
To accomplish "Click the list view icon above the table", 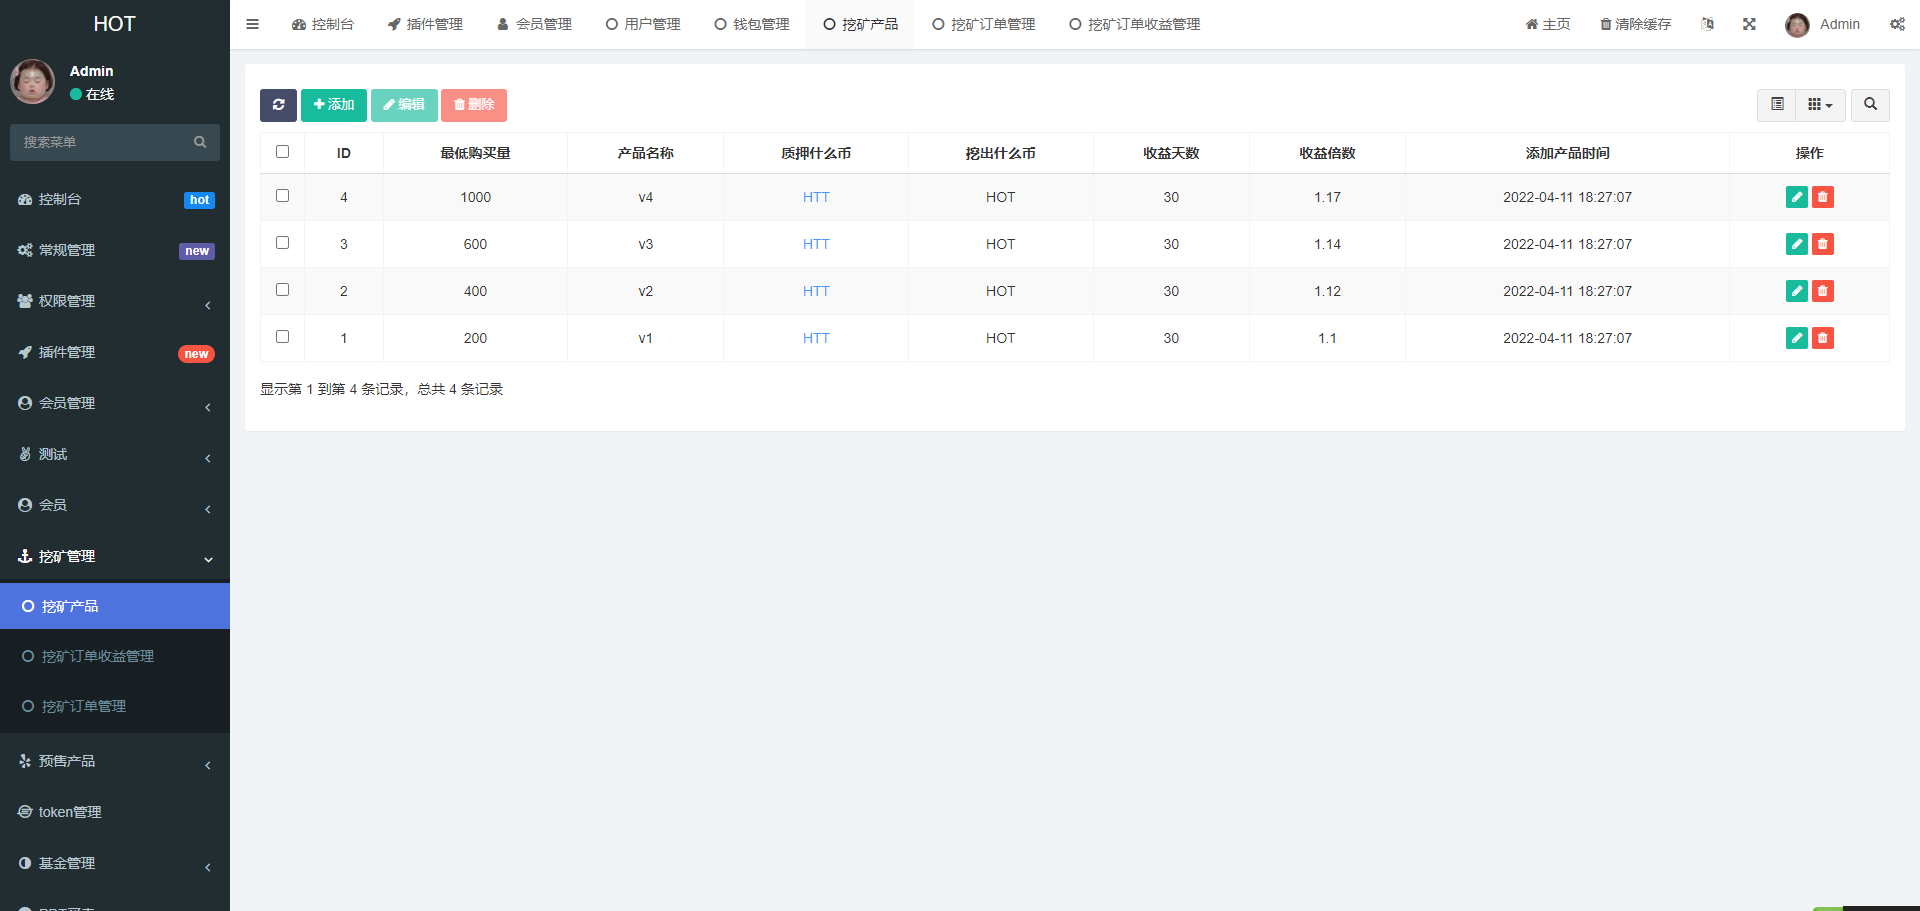I will 1776,105.
